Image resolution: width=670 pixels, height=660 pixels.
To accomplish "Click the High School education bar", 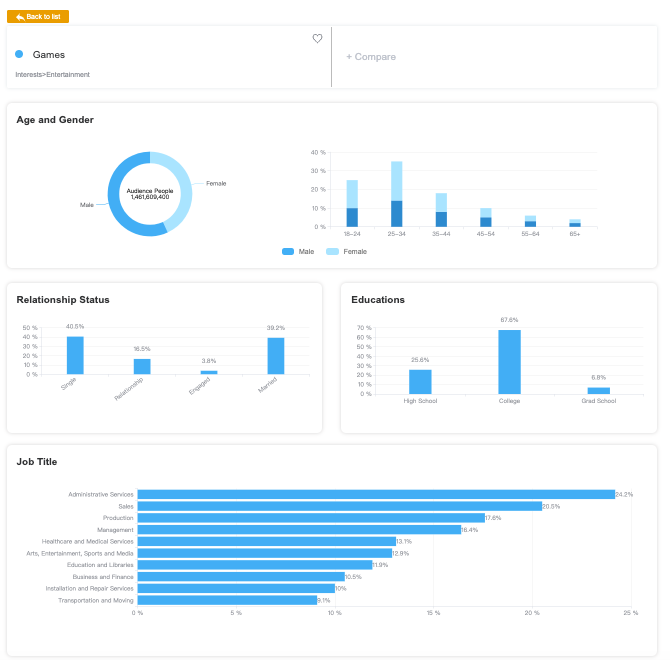I will pos(420,382).
